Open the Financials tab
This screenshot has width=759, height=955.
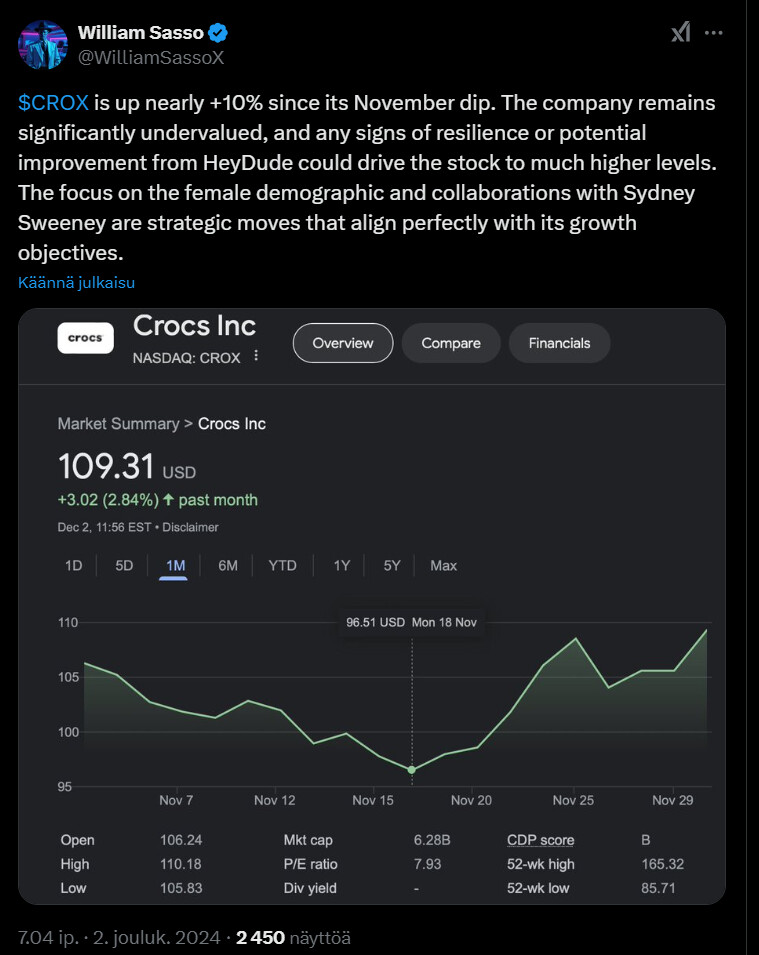(x=559, y=343)
